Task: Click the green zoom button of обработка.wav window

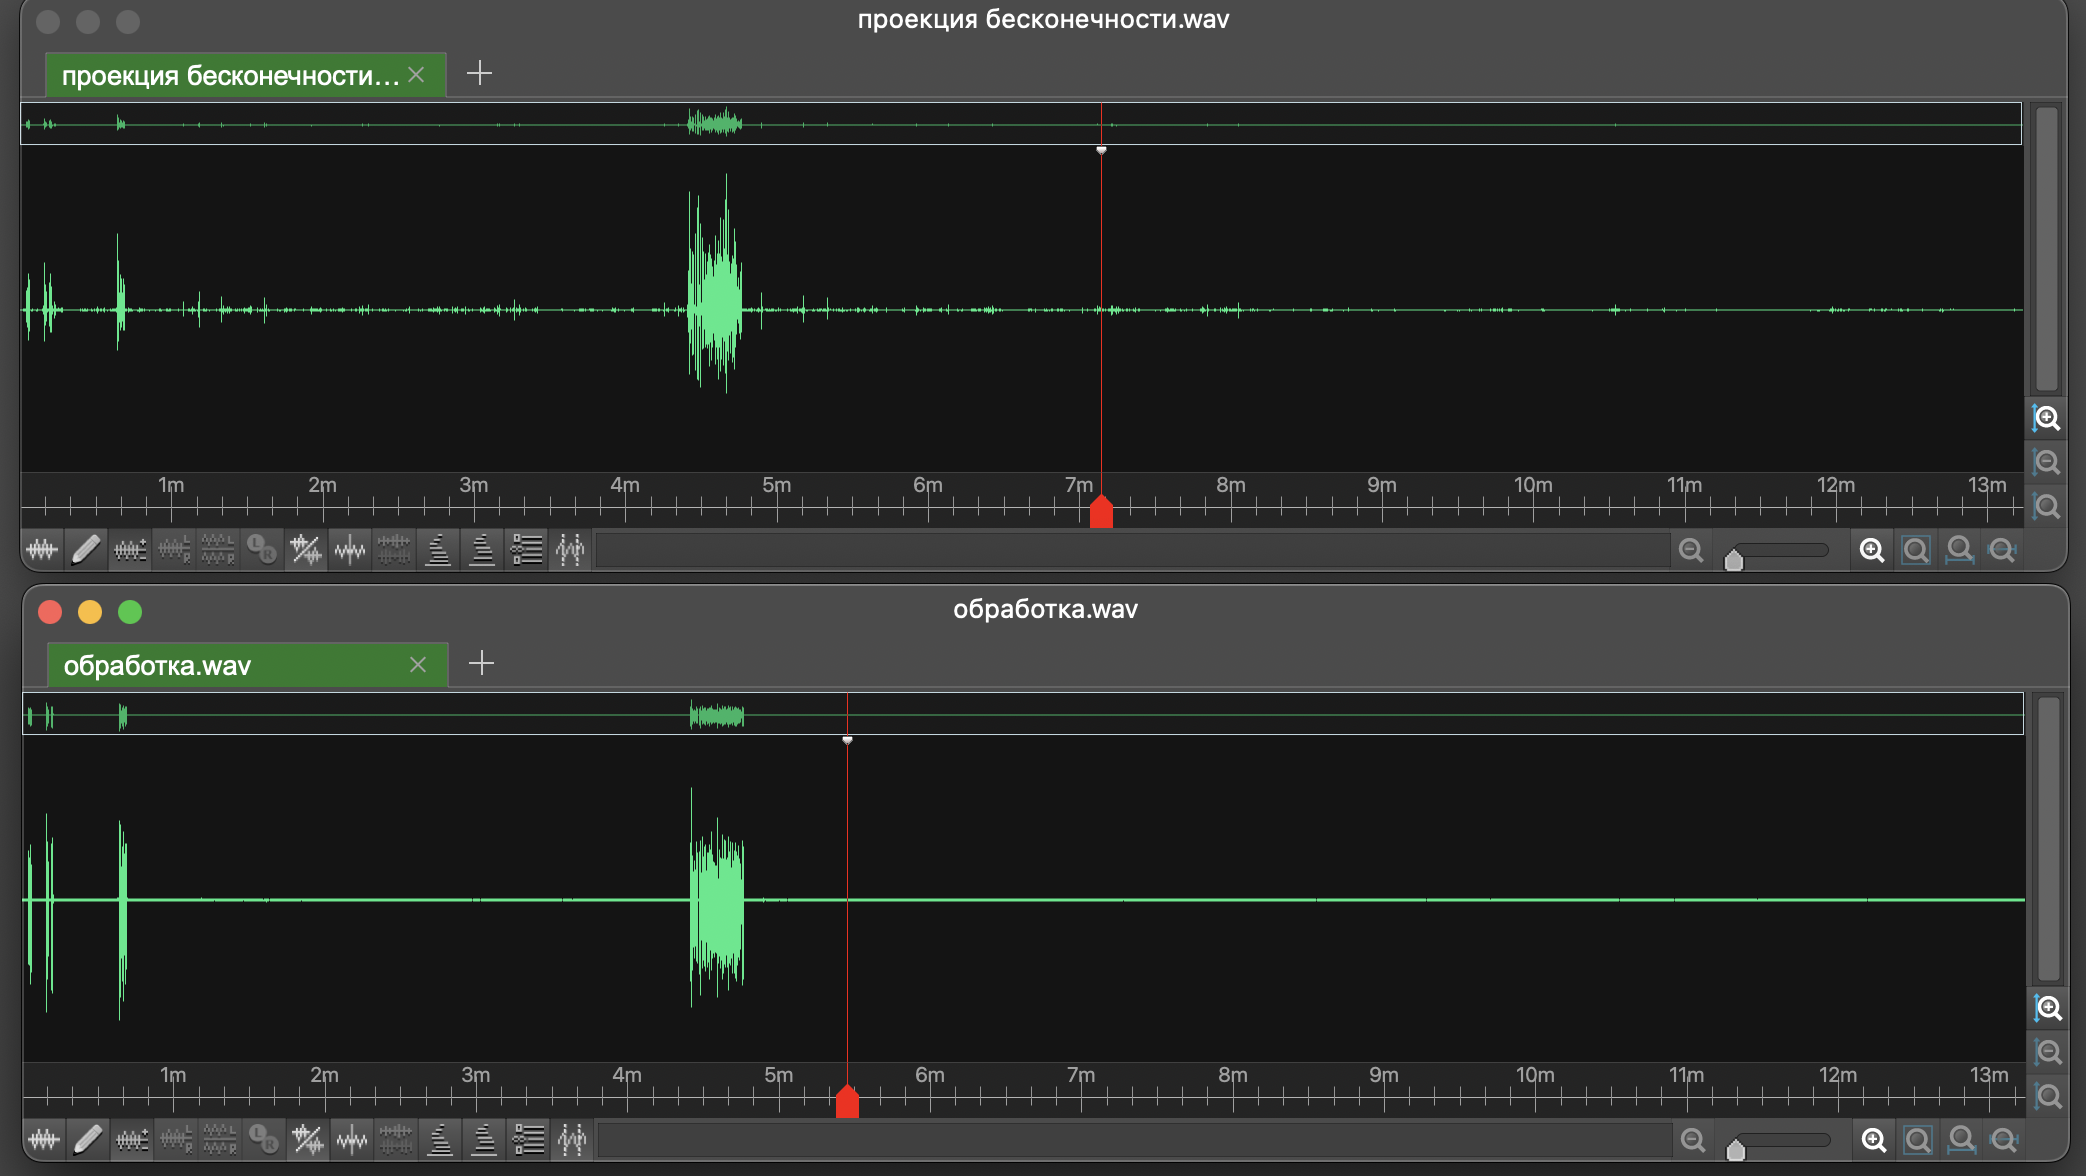Action: tap(130, 612)
